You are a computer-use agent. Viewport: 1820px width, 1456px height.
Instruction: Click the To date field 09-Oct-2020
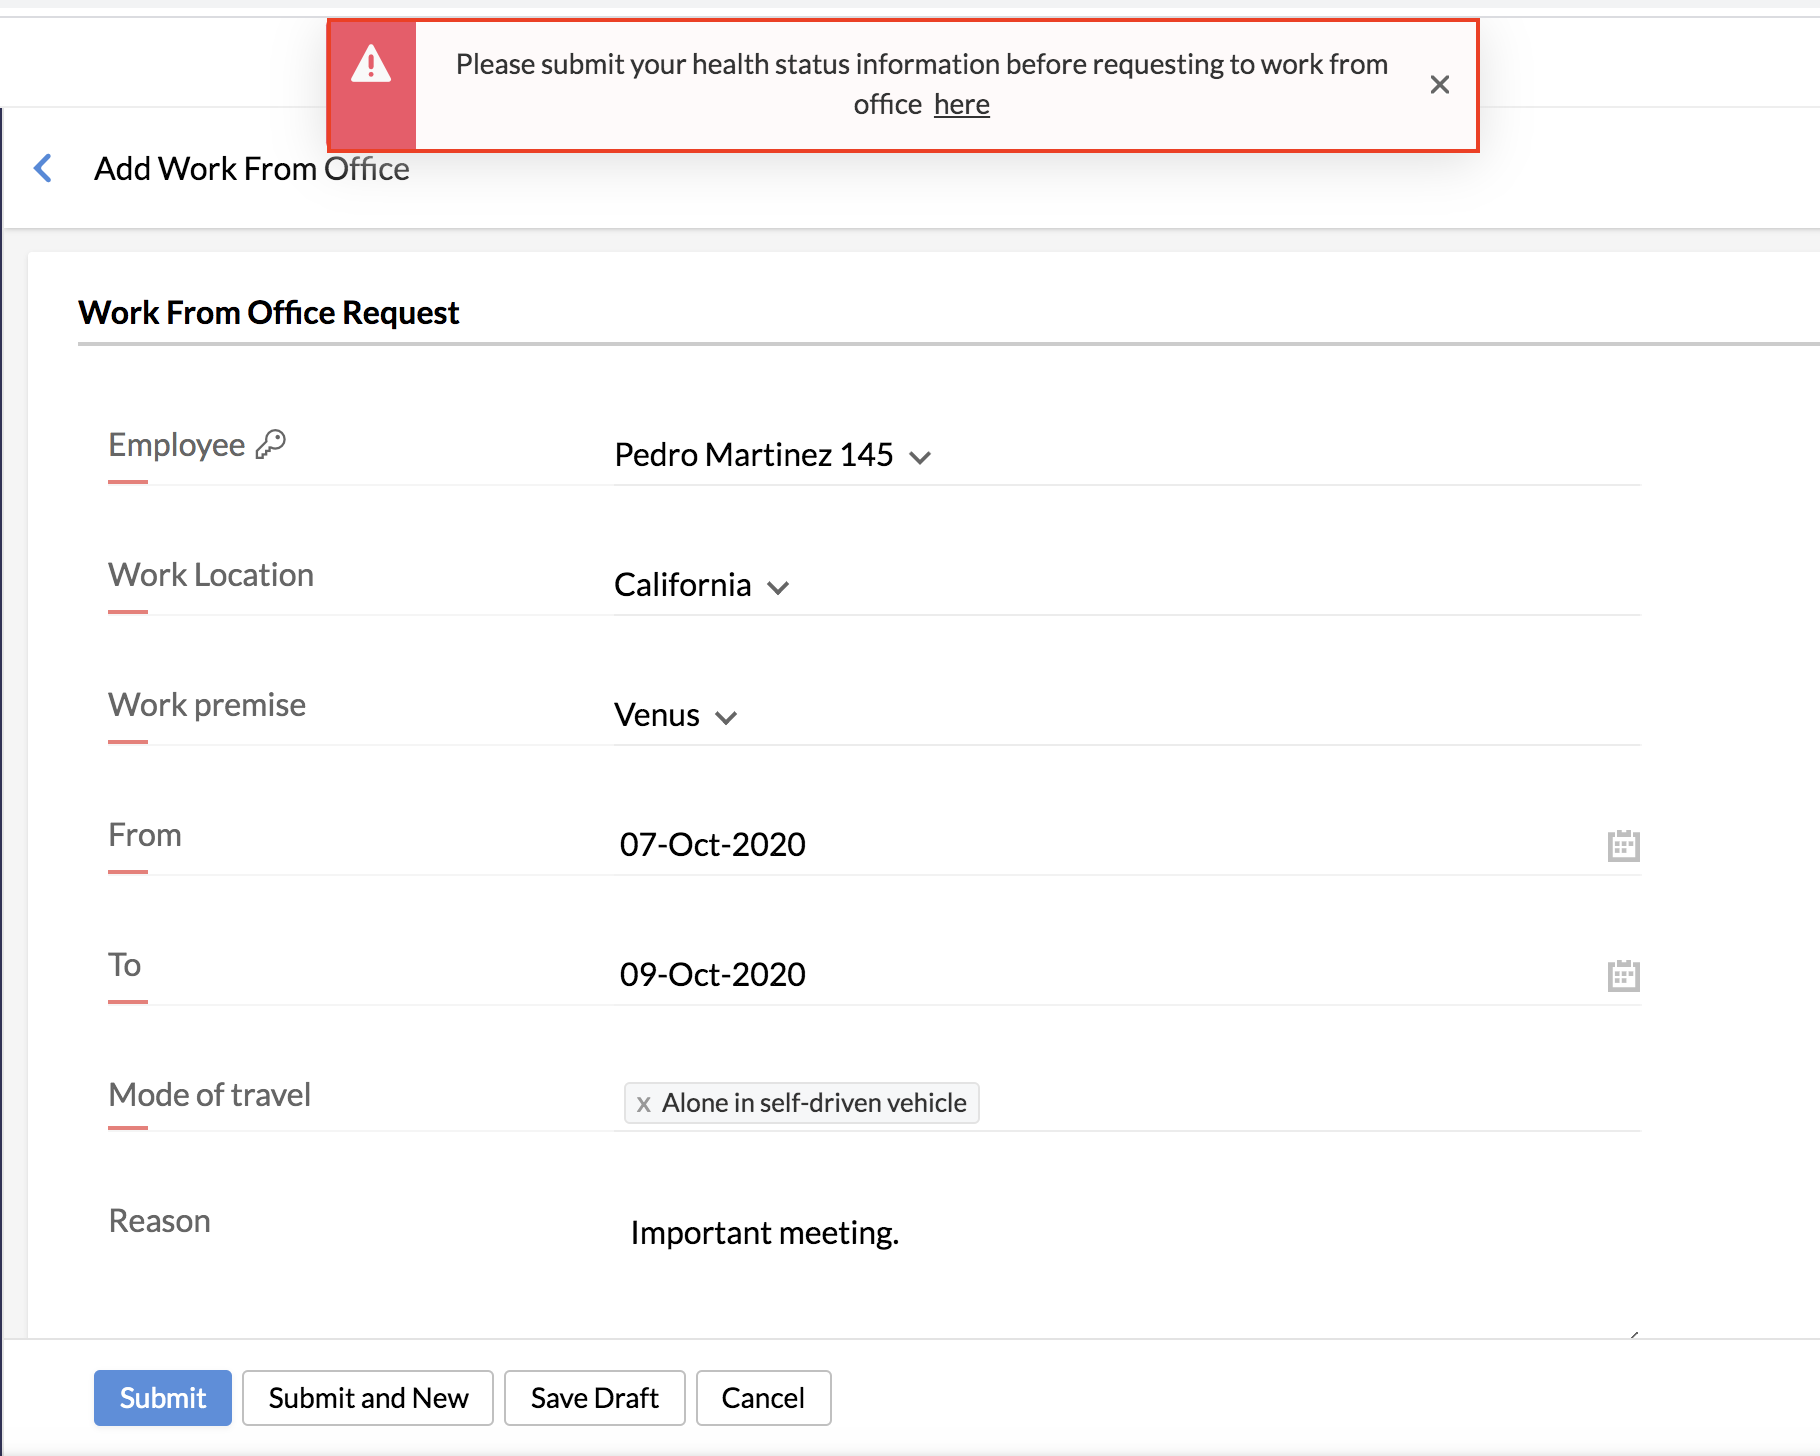[x=712, y=975]
